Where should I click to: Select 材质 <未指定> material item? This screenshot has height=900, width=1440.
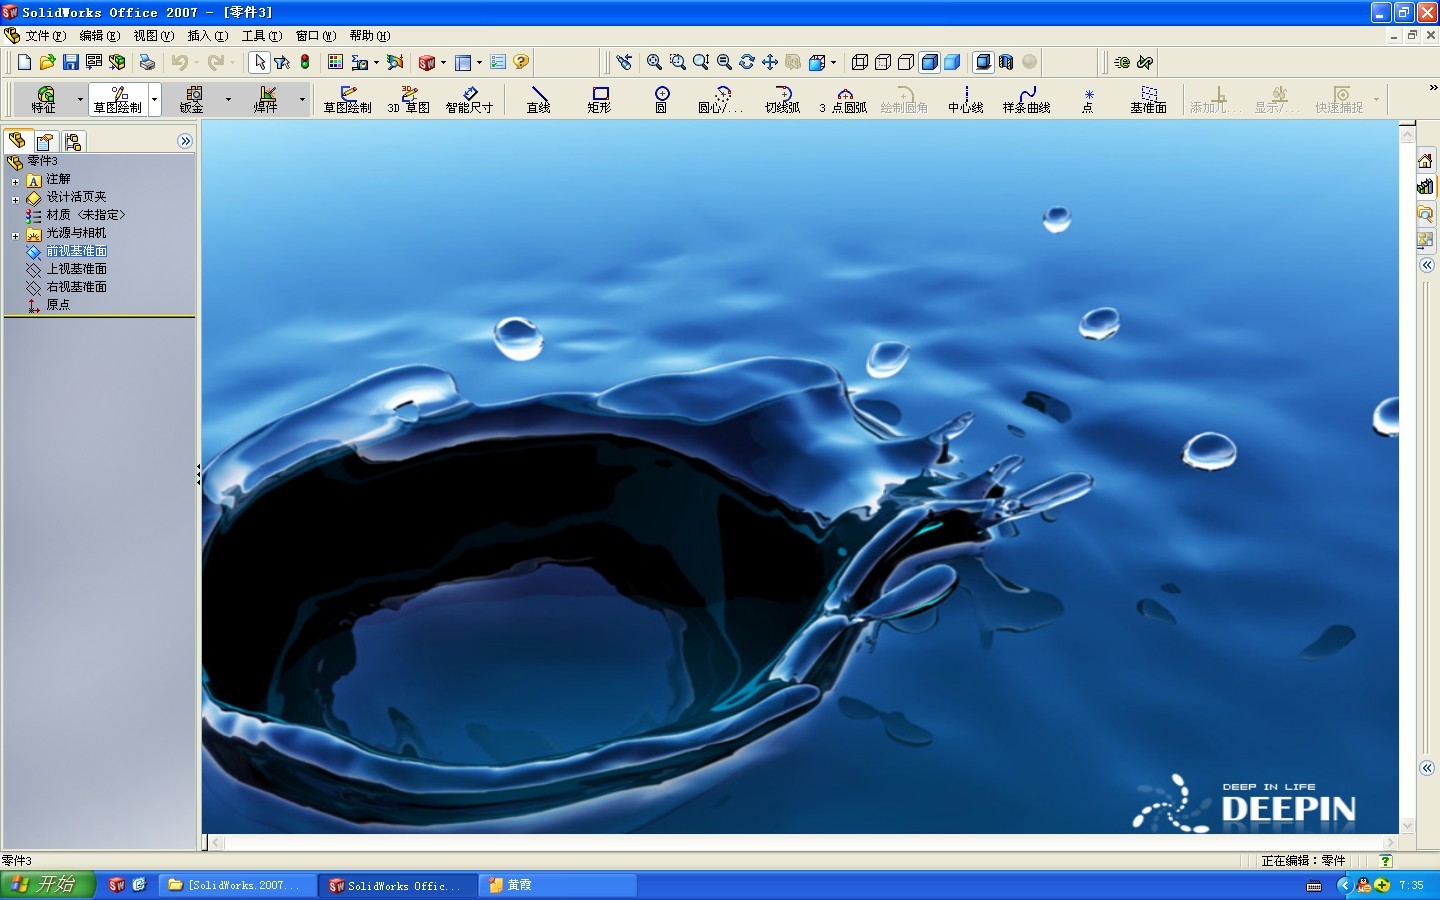click(86, 215)
